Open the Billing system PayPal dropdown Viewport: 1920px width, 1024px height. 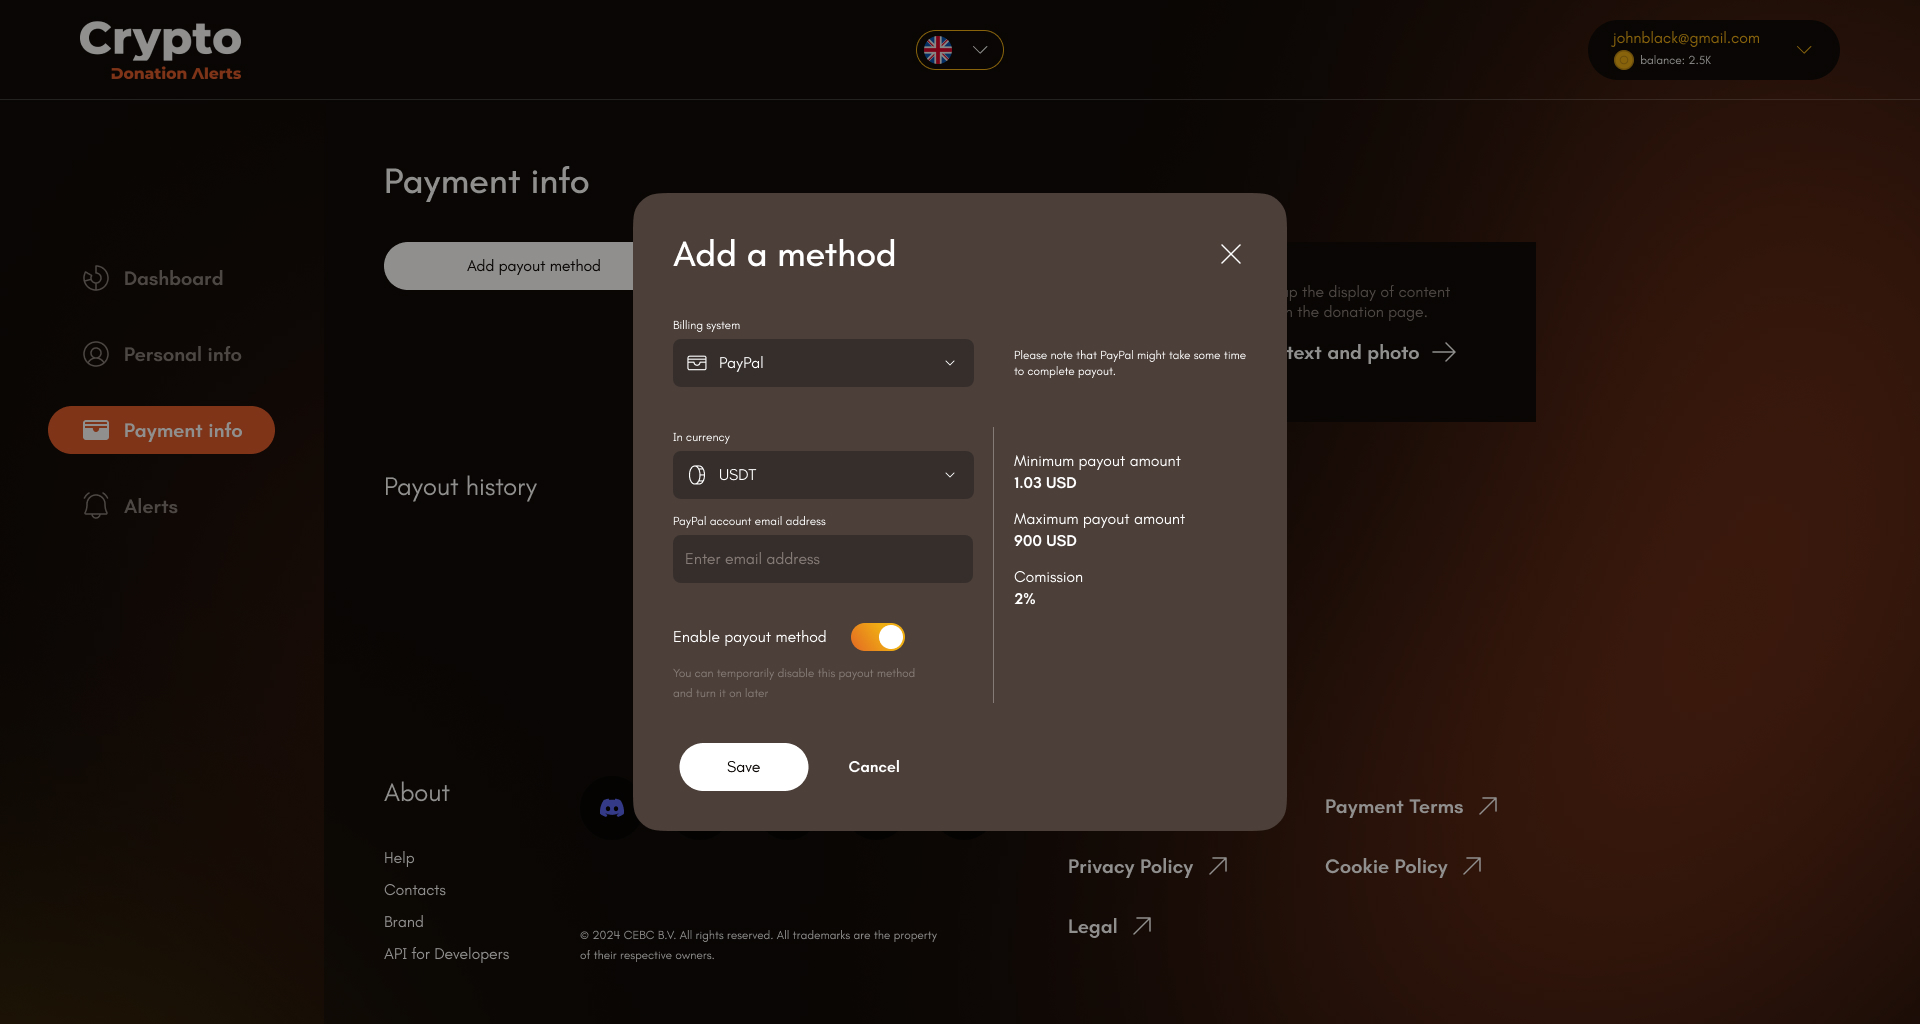pos(822,363)
